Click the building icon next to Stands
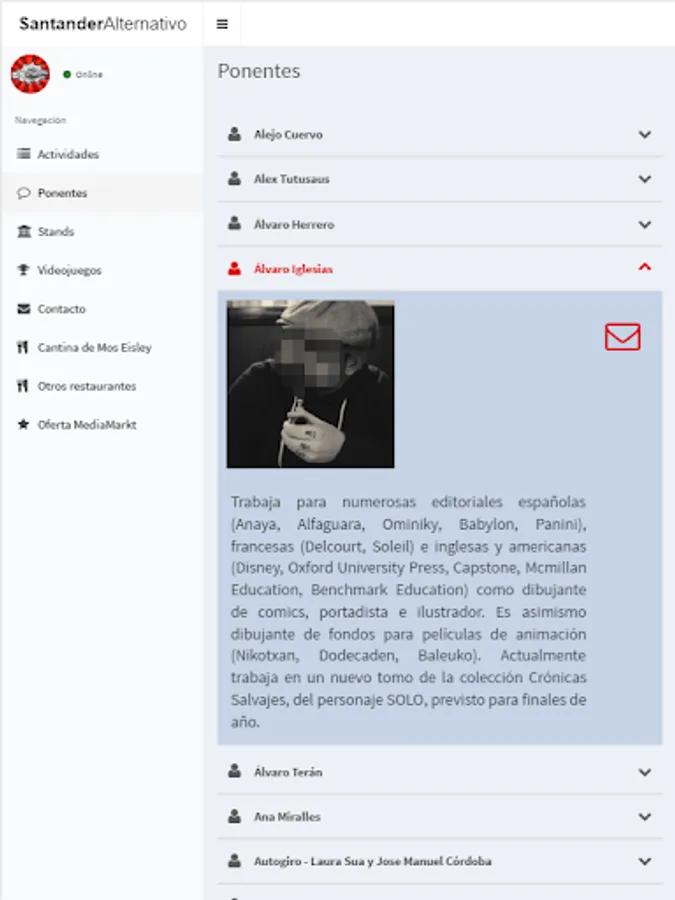Screen dimensions: 675x900 pyautogui.click(x=24, y=231)
